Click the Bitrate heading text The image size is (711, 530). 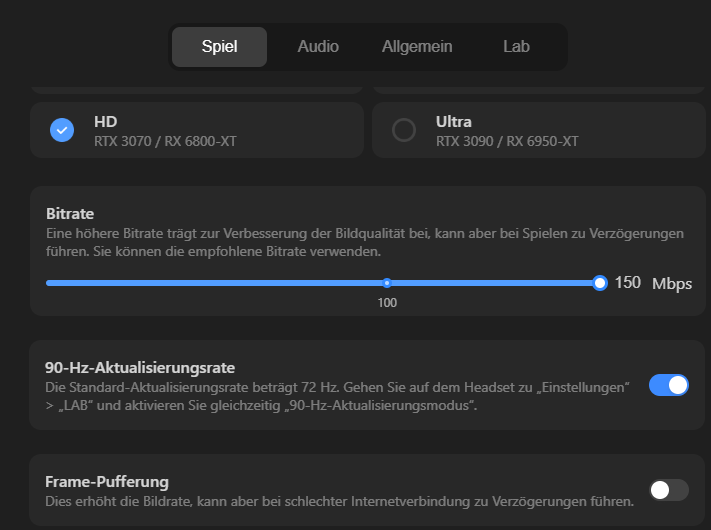point(70,214)
